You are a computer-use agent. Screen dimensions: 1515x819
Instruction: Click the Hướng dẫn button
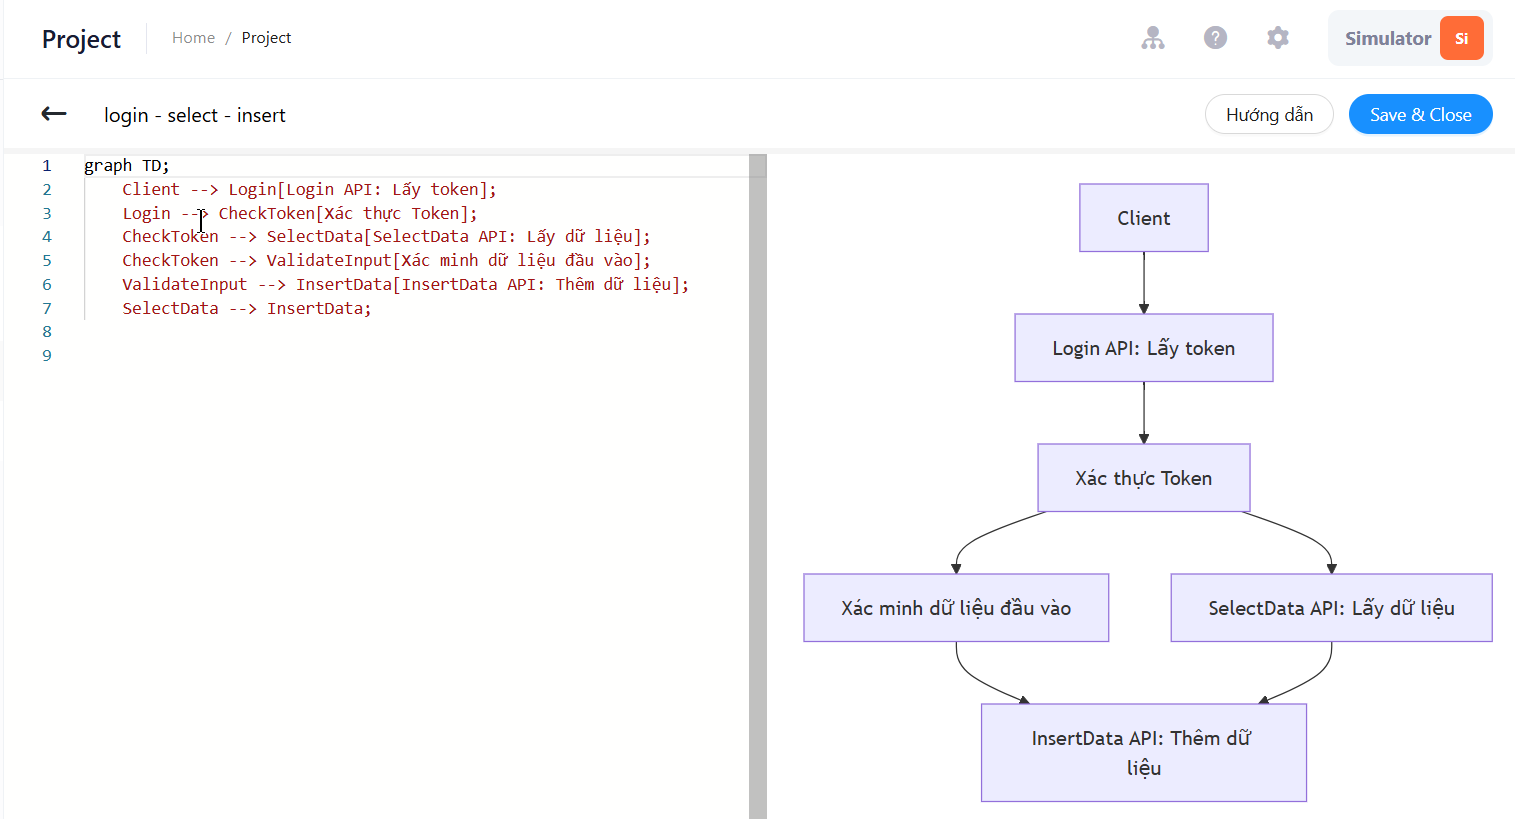[x=1269, y=114]
